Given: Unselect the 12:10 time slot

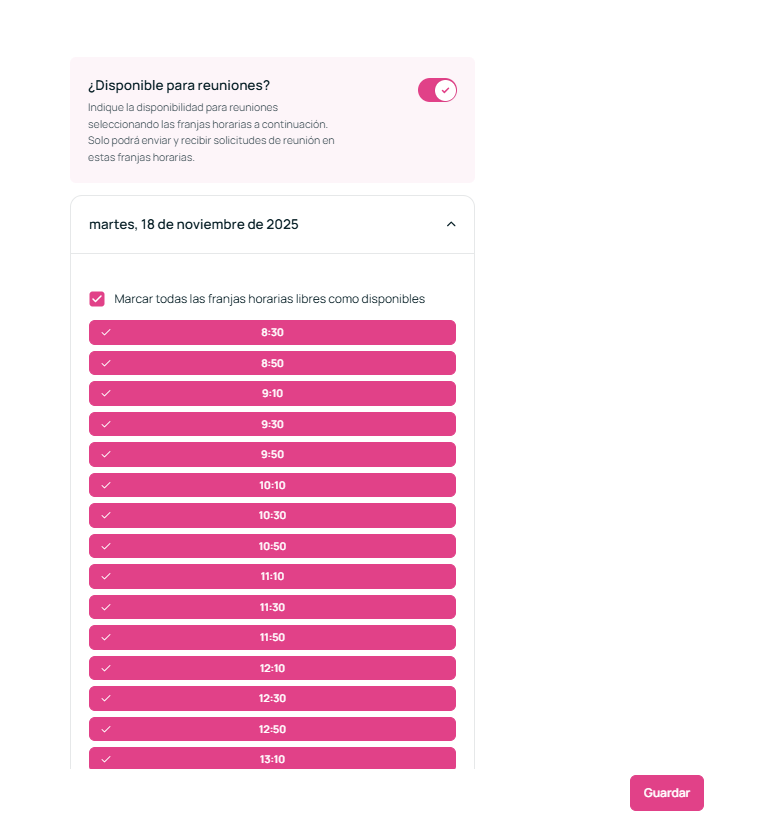Looking at the screenshot, I should 272,668.
